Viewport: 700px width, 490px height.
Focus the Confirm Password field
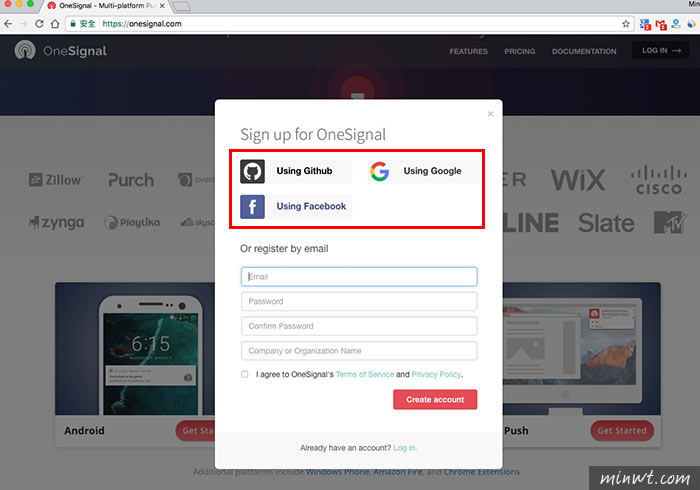359,326
